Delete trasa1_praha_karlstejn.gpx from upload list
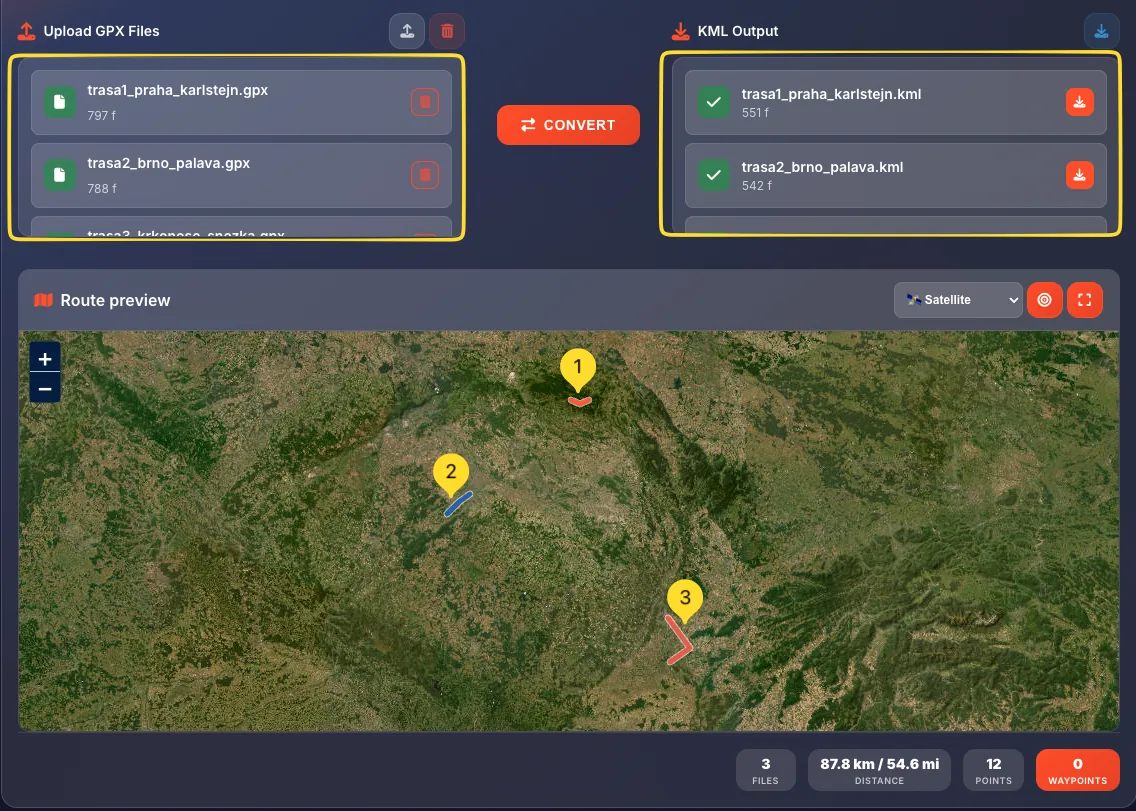The height and width of the screenshot is (811, 1136). (425, 102)
